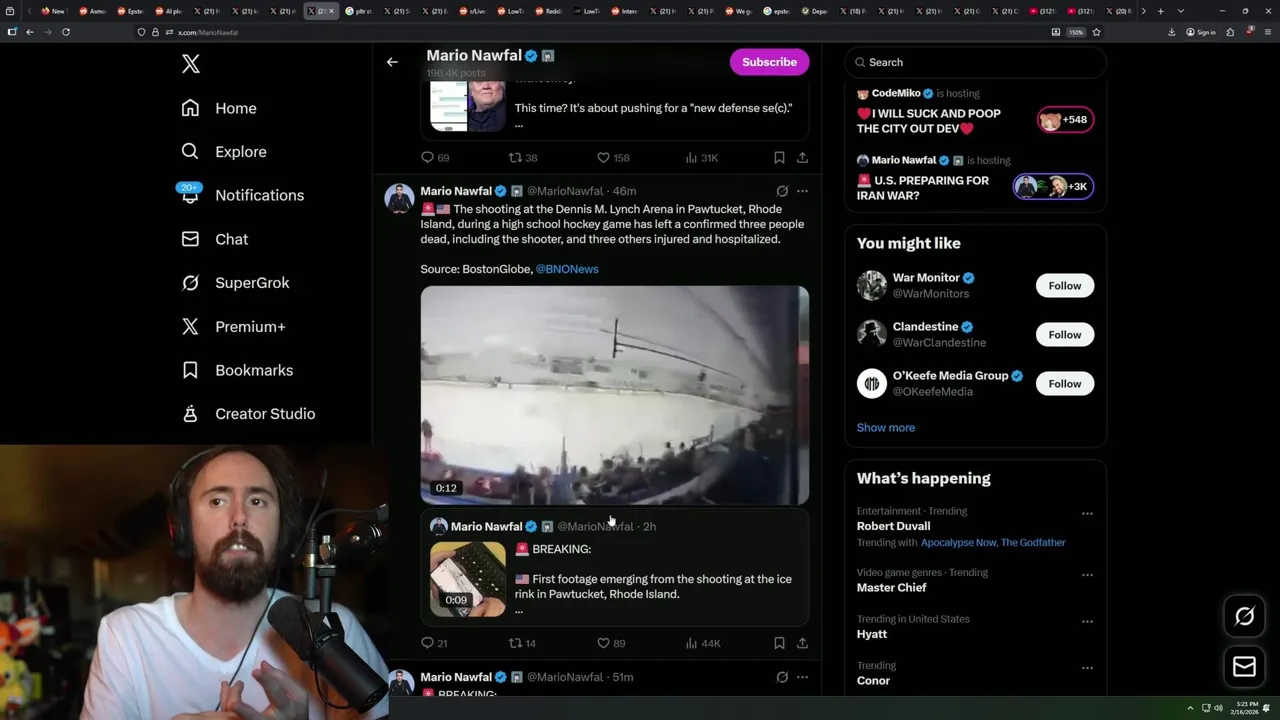Open the Apocalypse Now trending link
Image resolution: width=1280 pixels, height=720 pixels.
pos(958,543)
